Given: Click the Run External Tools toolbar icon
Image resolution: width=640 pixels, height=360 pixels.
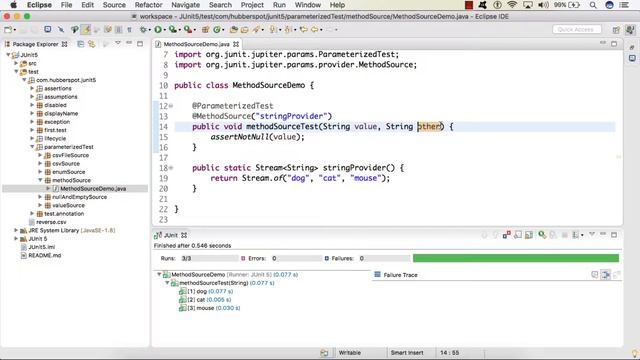Looking at the screenshot, I should [187, 29].
